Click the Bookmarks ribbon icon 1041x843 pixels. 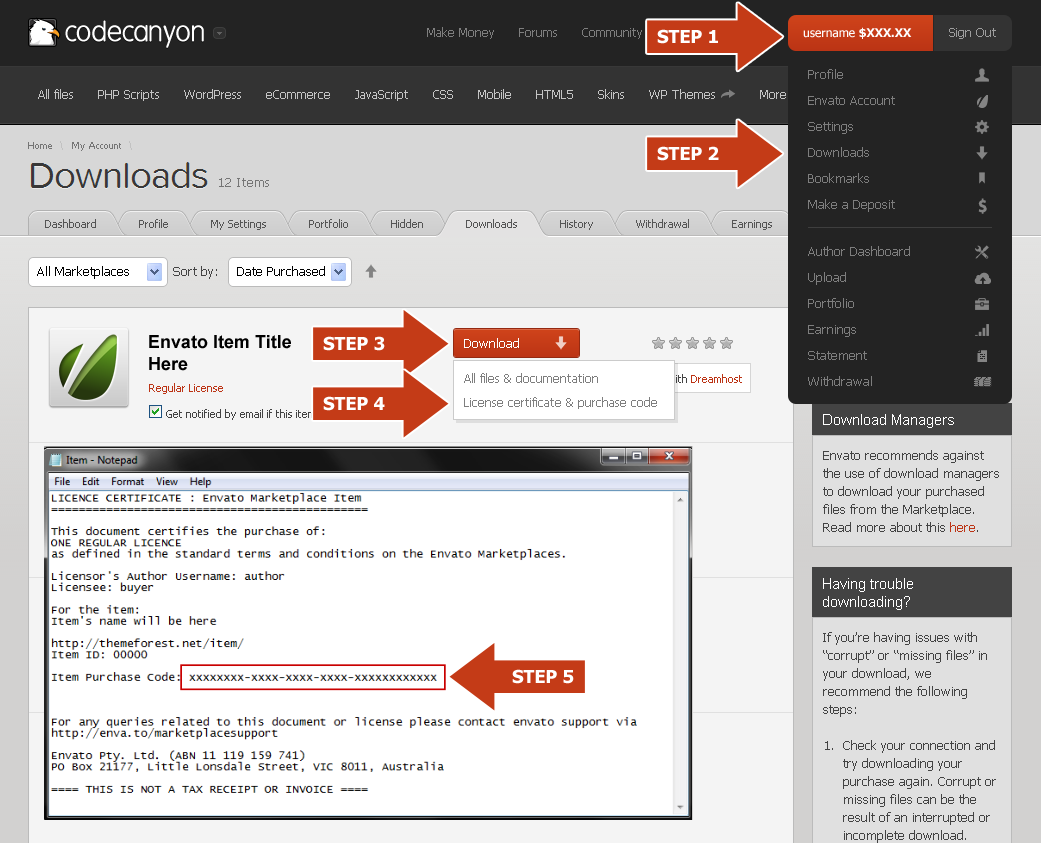[982, 179]
